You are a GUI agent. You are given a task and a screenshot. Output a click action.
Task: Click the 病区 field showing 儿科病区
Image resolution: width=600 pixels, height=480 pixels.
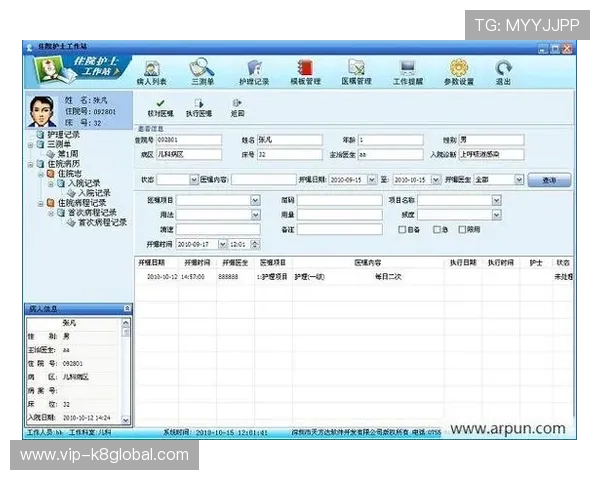[189, 154]
